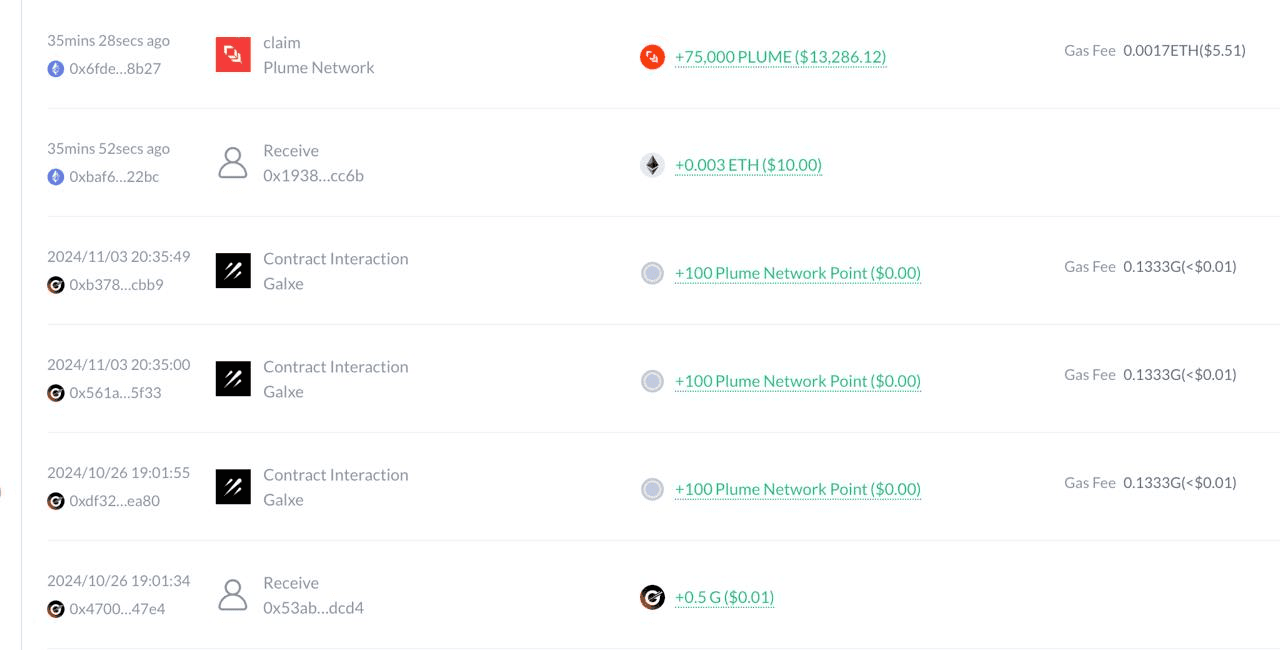The width and height of the screenshot is (1280, 650).
Task: Click the red Plume Network protocol icon
Action: point(233,54)
